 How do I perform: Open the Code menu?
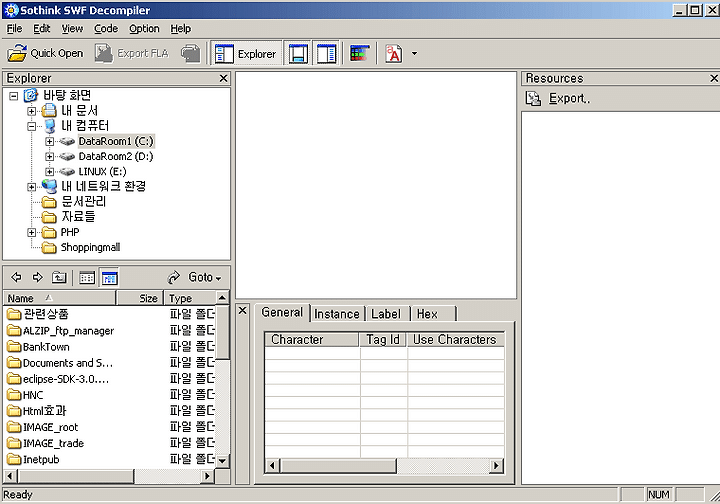pyautogui.click(x=106, y=28)
